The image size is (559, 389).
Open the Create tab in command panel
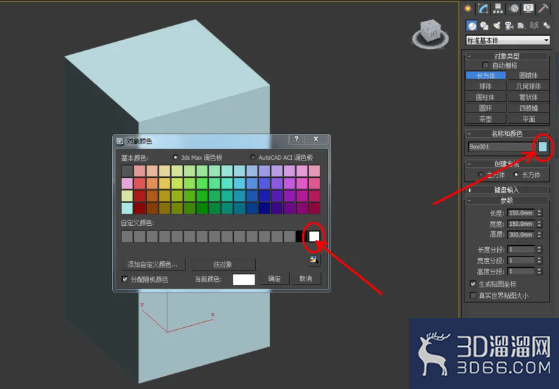click(468, 8)
